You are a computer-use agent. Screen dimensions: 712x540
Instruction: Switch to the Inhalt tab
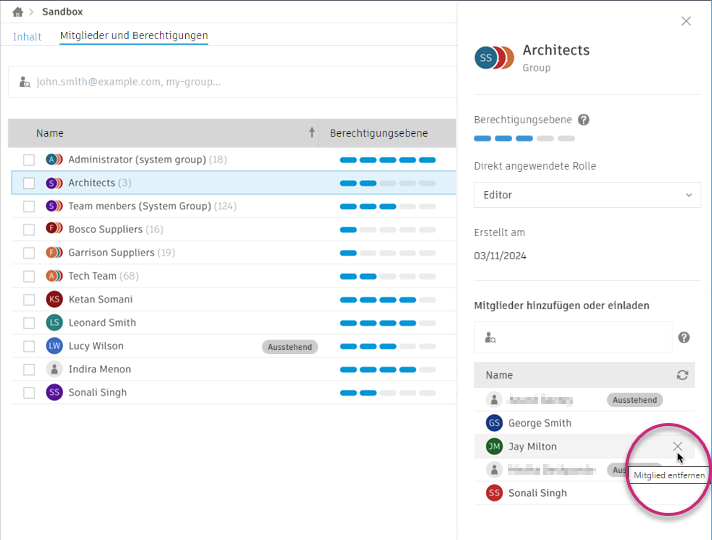click(x=27, y=37)
